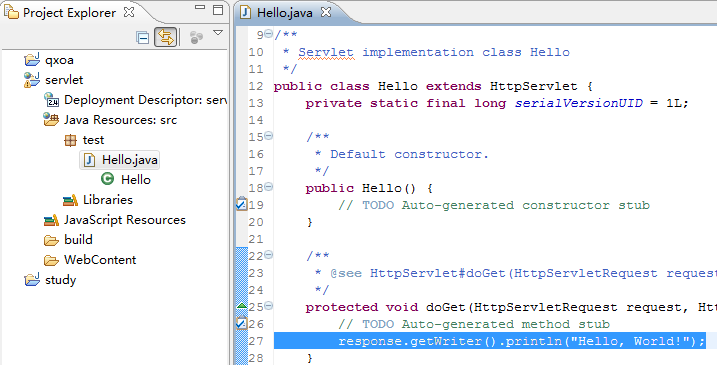Click the closing brace on line 20
Viewport: 717px width, 366px height.
click(310, 222)
